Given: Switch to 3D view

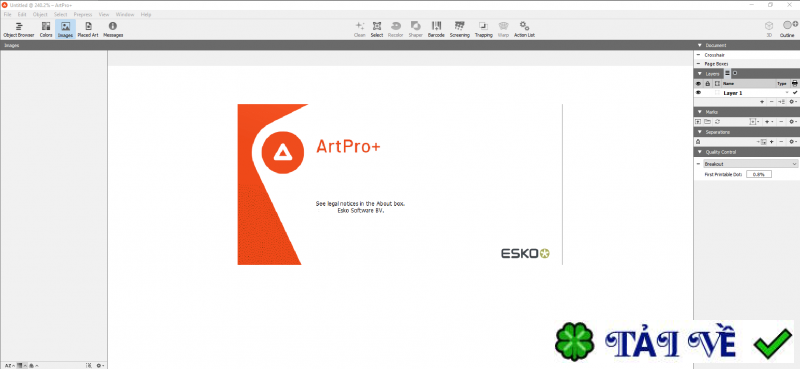Looking at the screenshot, I should tap(768, 29).
